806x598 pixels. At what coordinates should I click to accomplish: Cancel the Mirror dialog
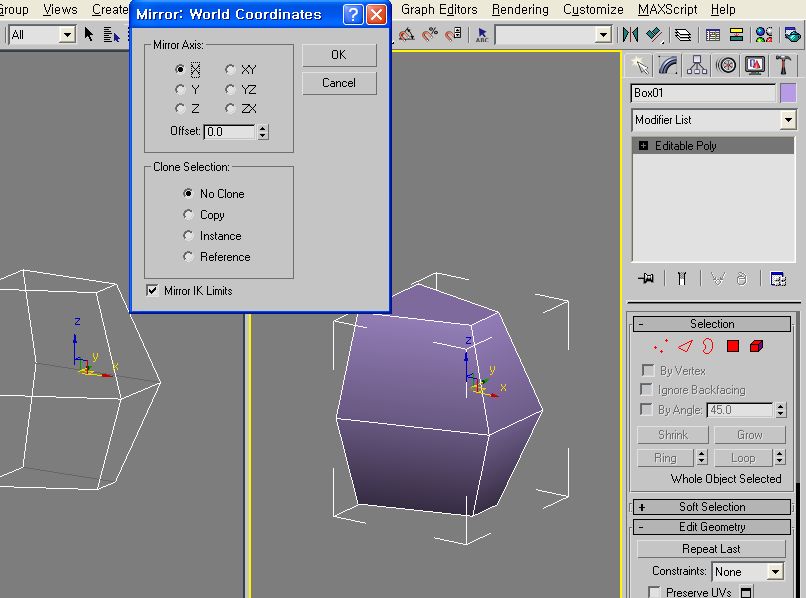click(339, 83)
